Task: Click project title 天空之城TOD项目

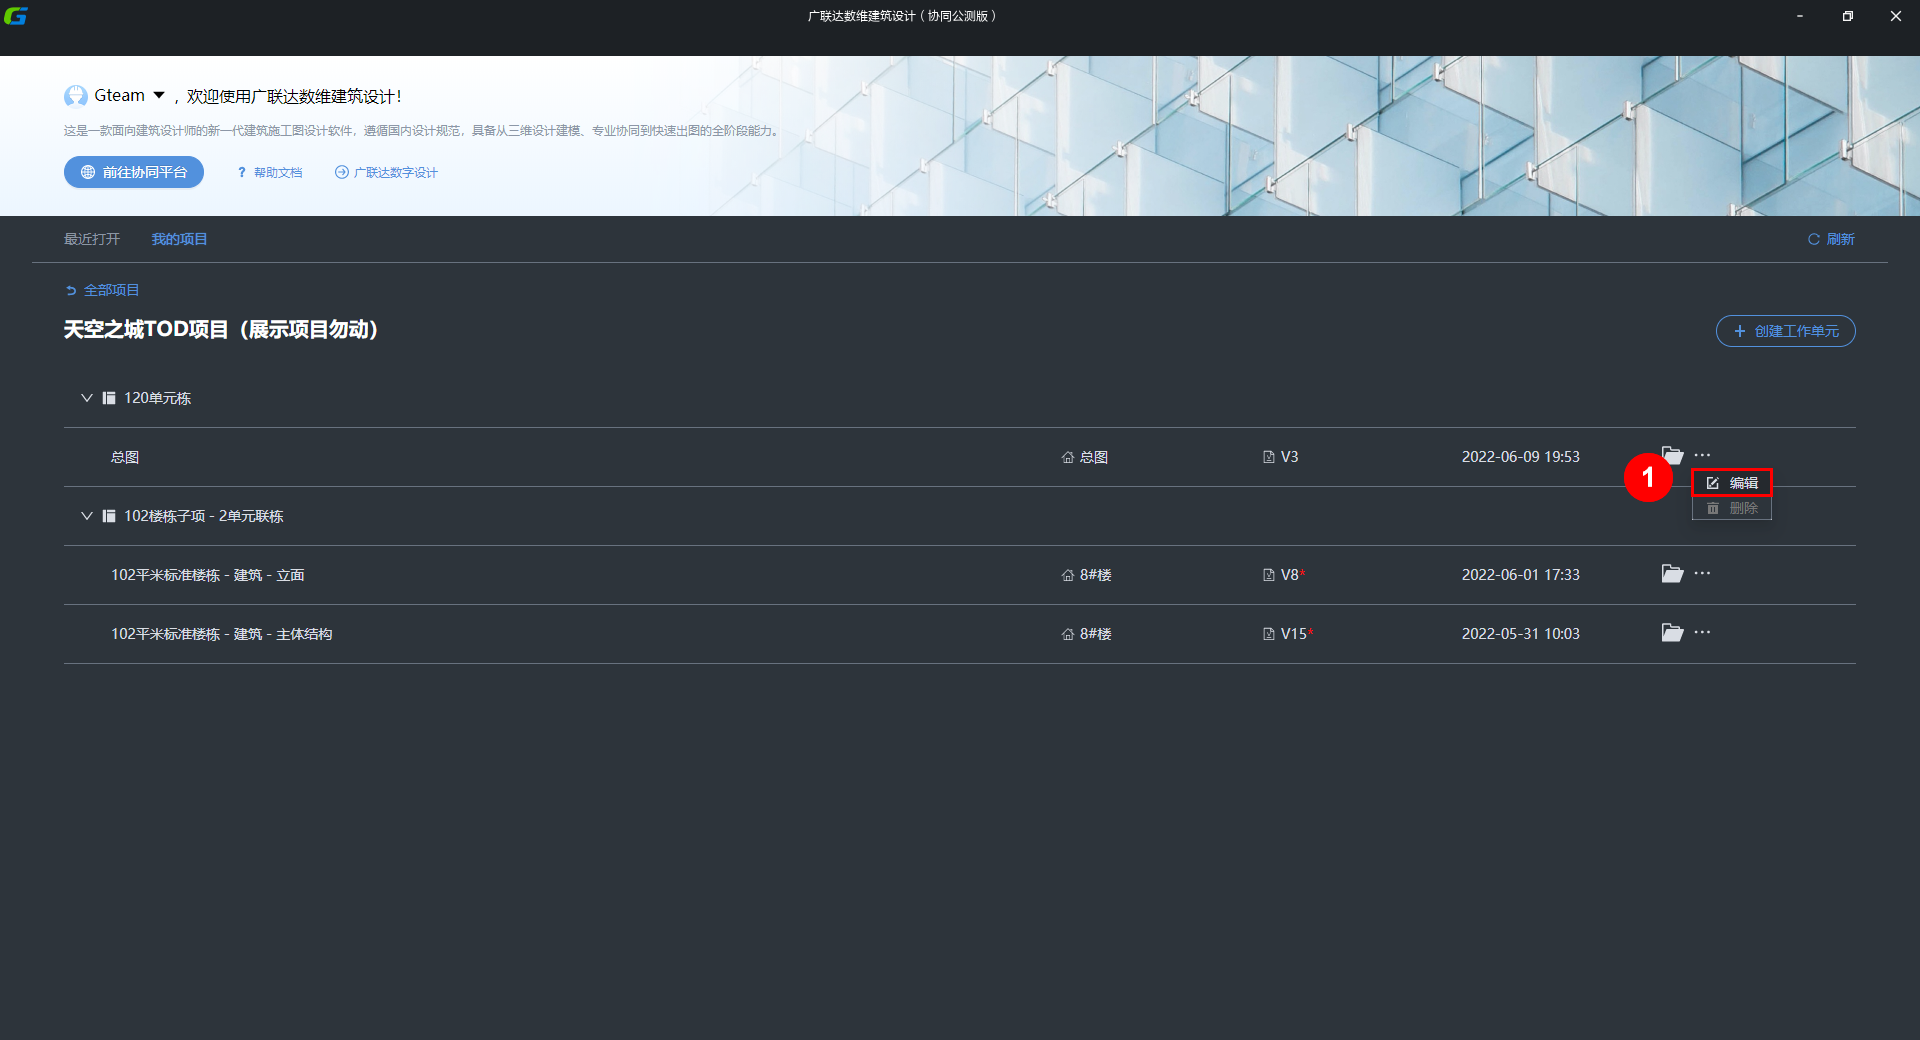Action: click(x=221, y=329)
